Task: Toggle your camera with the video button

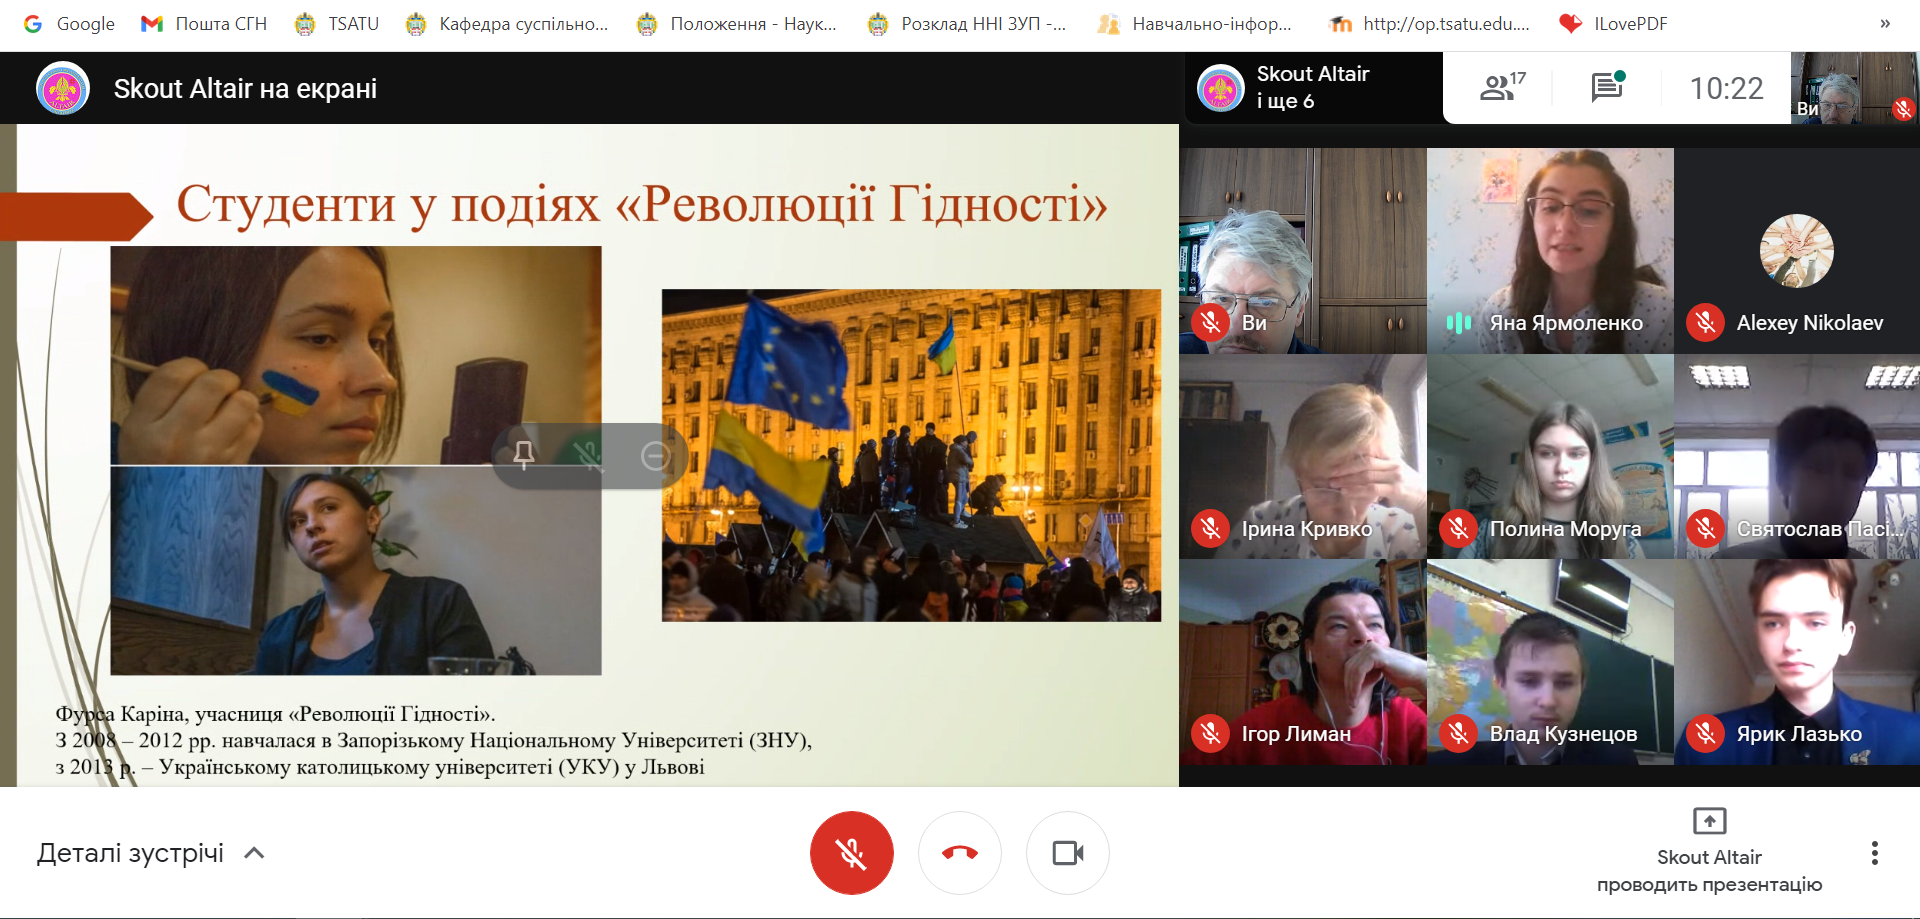Action: point(1068,853)
